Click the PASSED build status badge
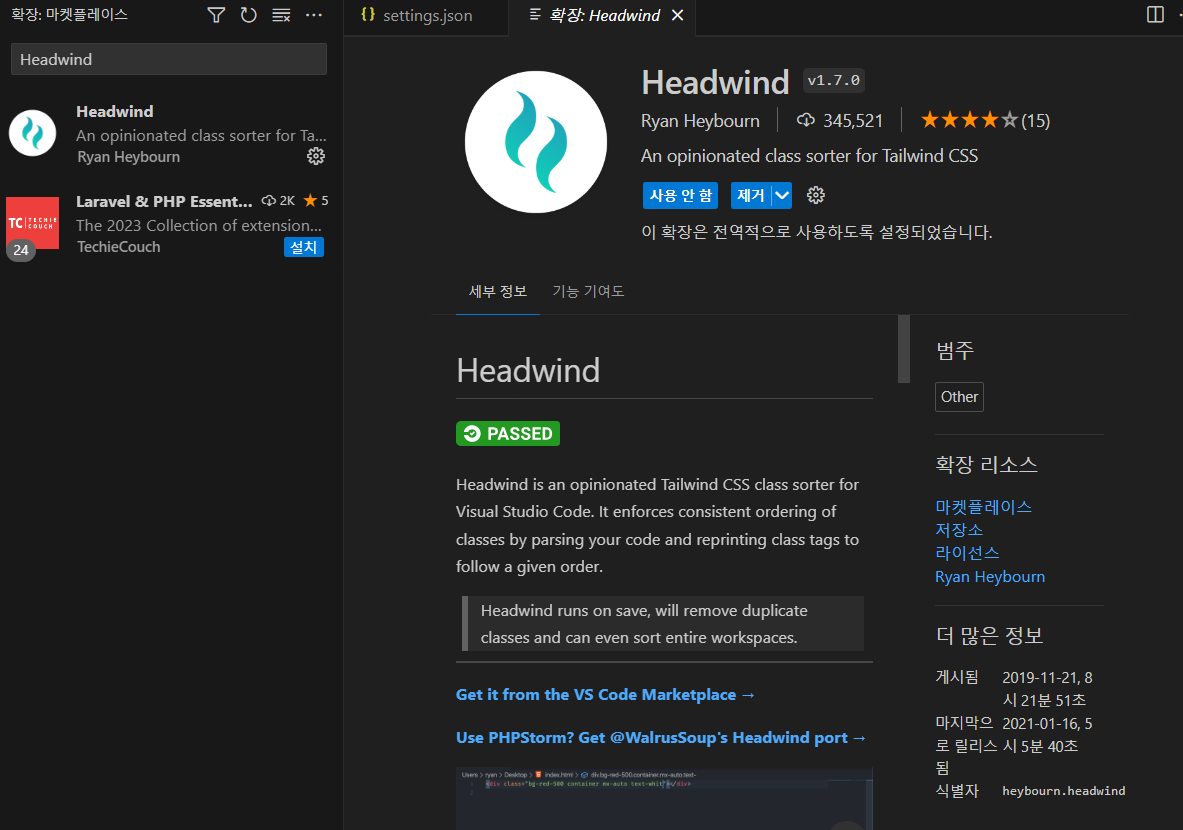Image resolution: width=1183 pixels, height=830 pixels. click(x=508, y=434)
